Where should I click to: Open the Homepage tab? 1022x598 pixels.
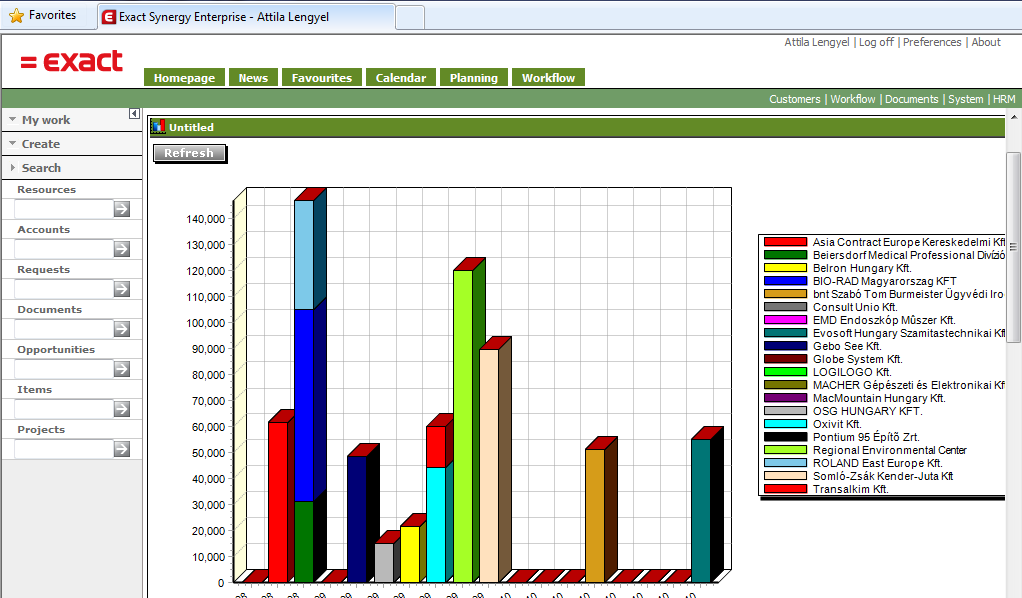click(x=184, y=78)
